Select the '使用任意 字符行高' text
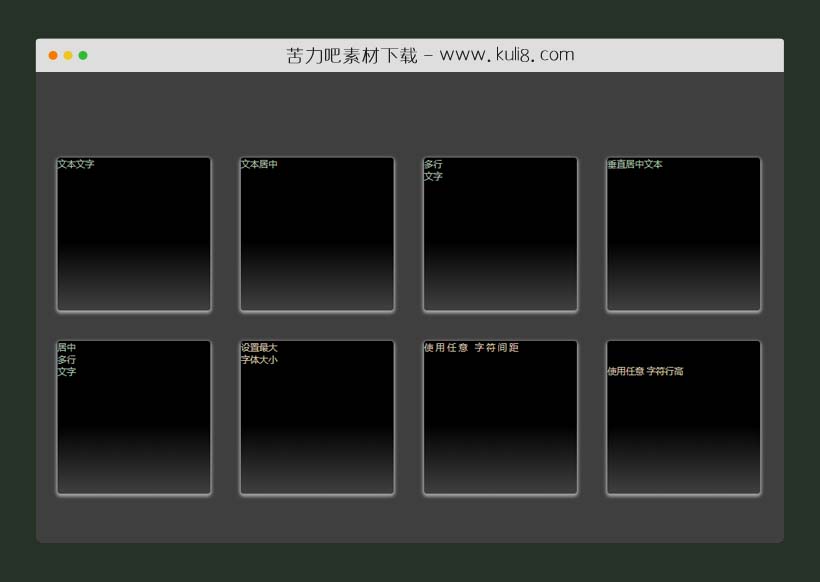The width and height of the screenshot is (820, 582). pos(645,371)
